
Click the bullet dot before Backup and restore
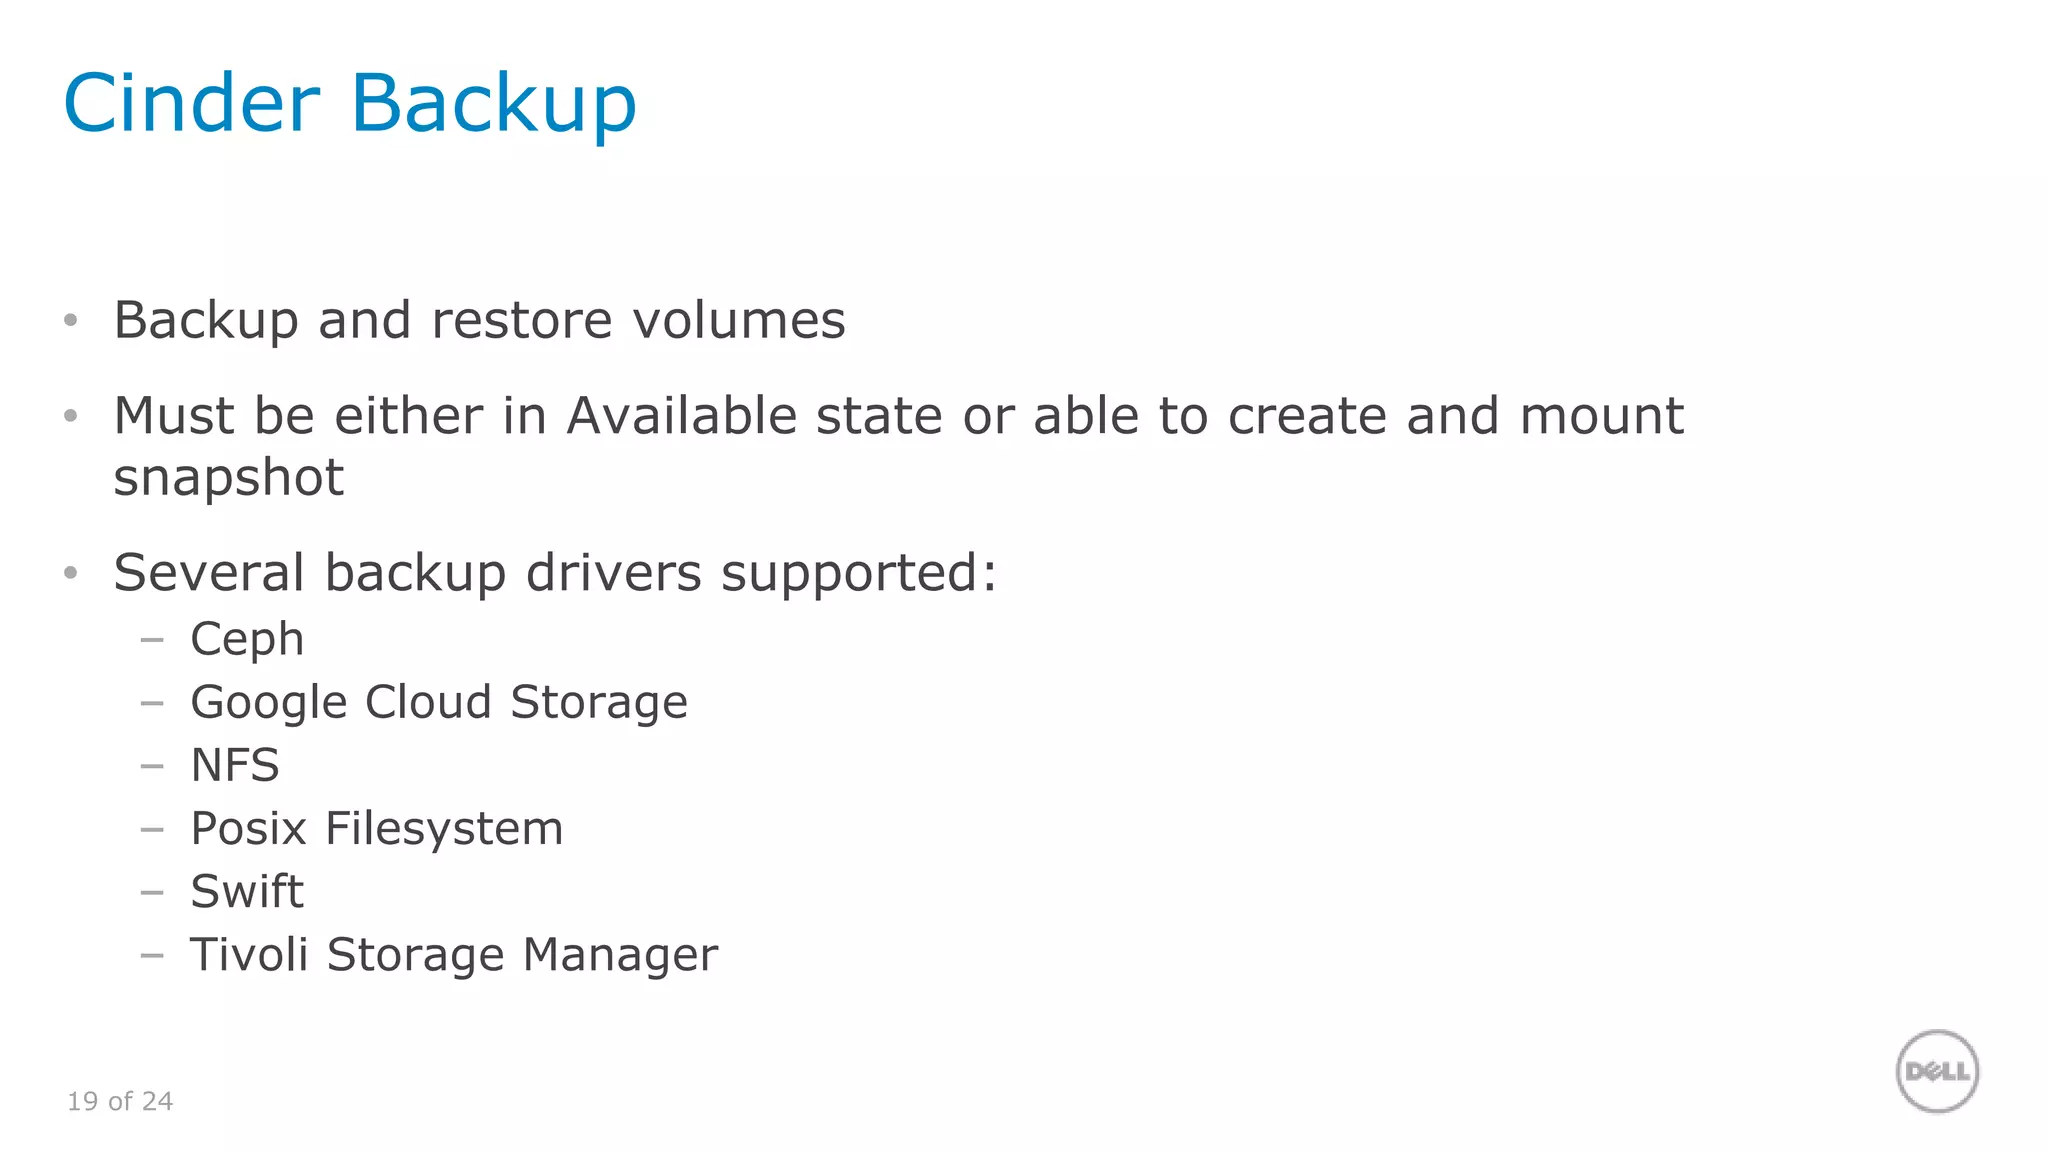(x=70, y=320)
